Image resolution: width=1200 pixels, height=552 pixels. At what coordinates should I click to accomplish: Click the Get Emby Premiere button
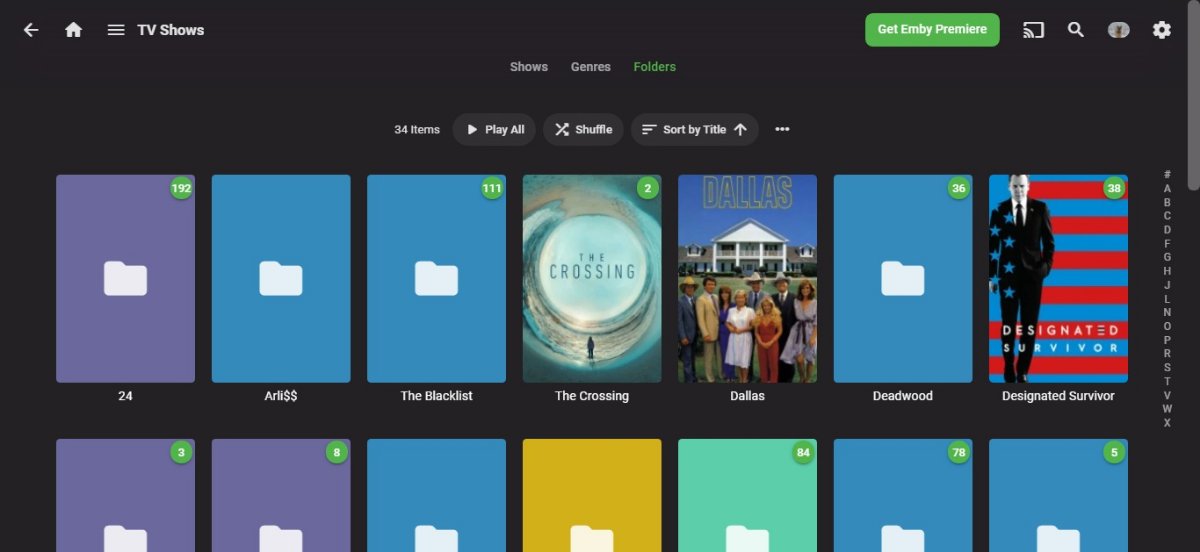coord(932,29)
